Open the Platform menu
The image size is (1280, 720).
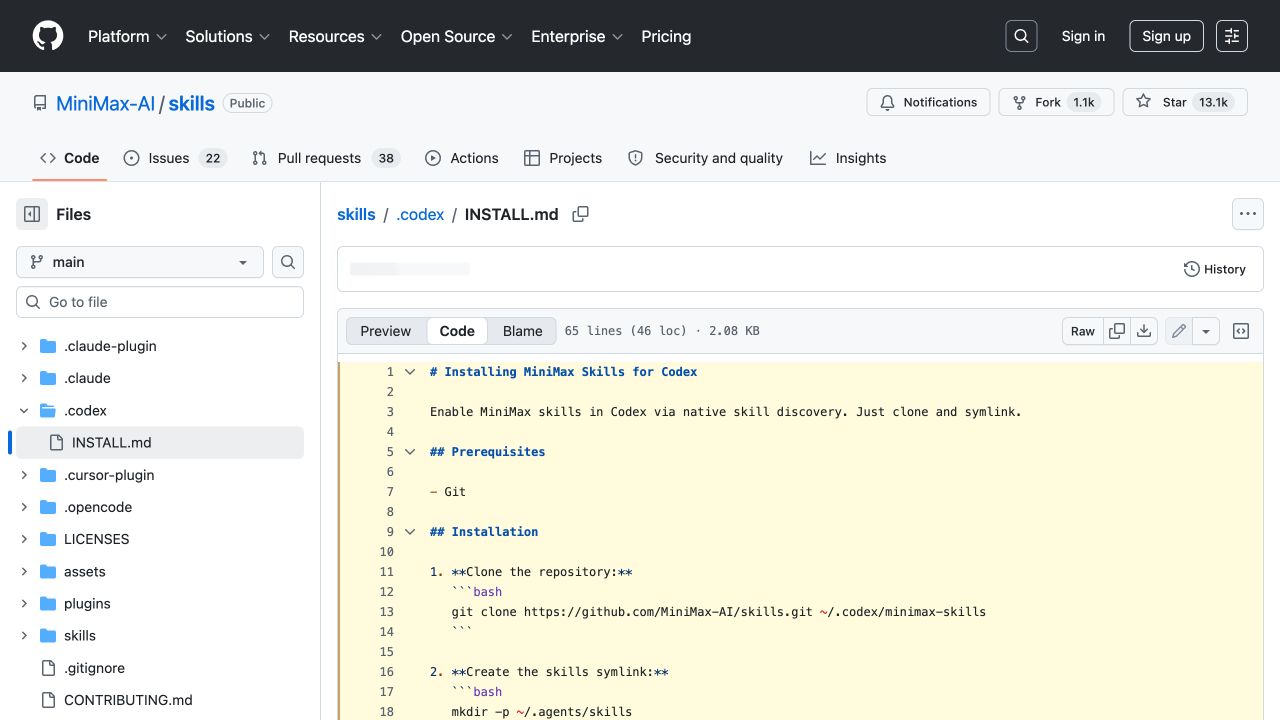coord(128,36)
